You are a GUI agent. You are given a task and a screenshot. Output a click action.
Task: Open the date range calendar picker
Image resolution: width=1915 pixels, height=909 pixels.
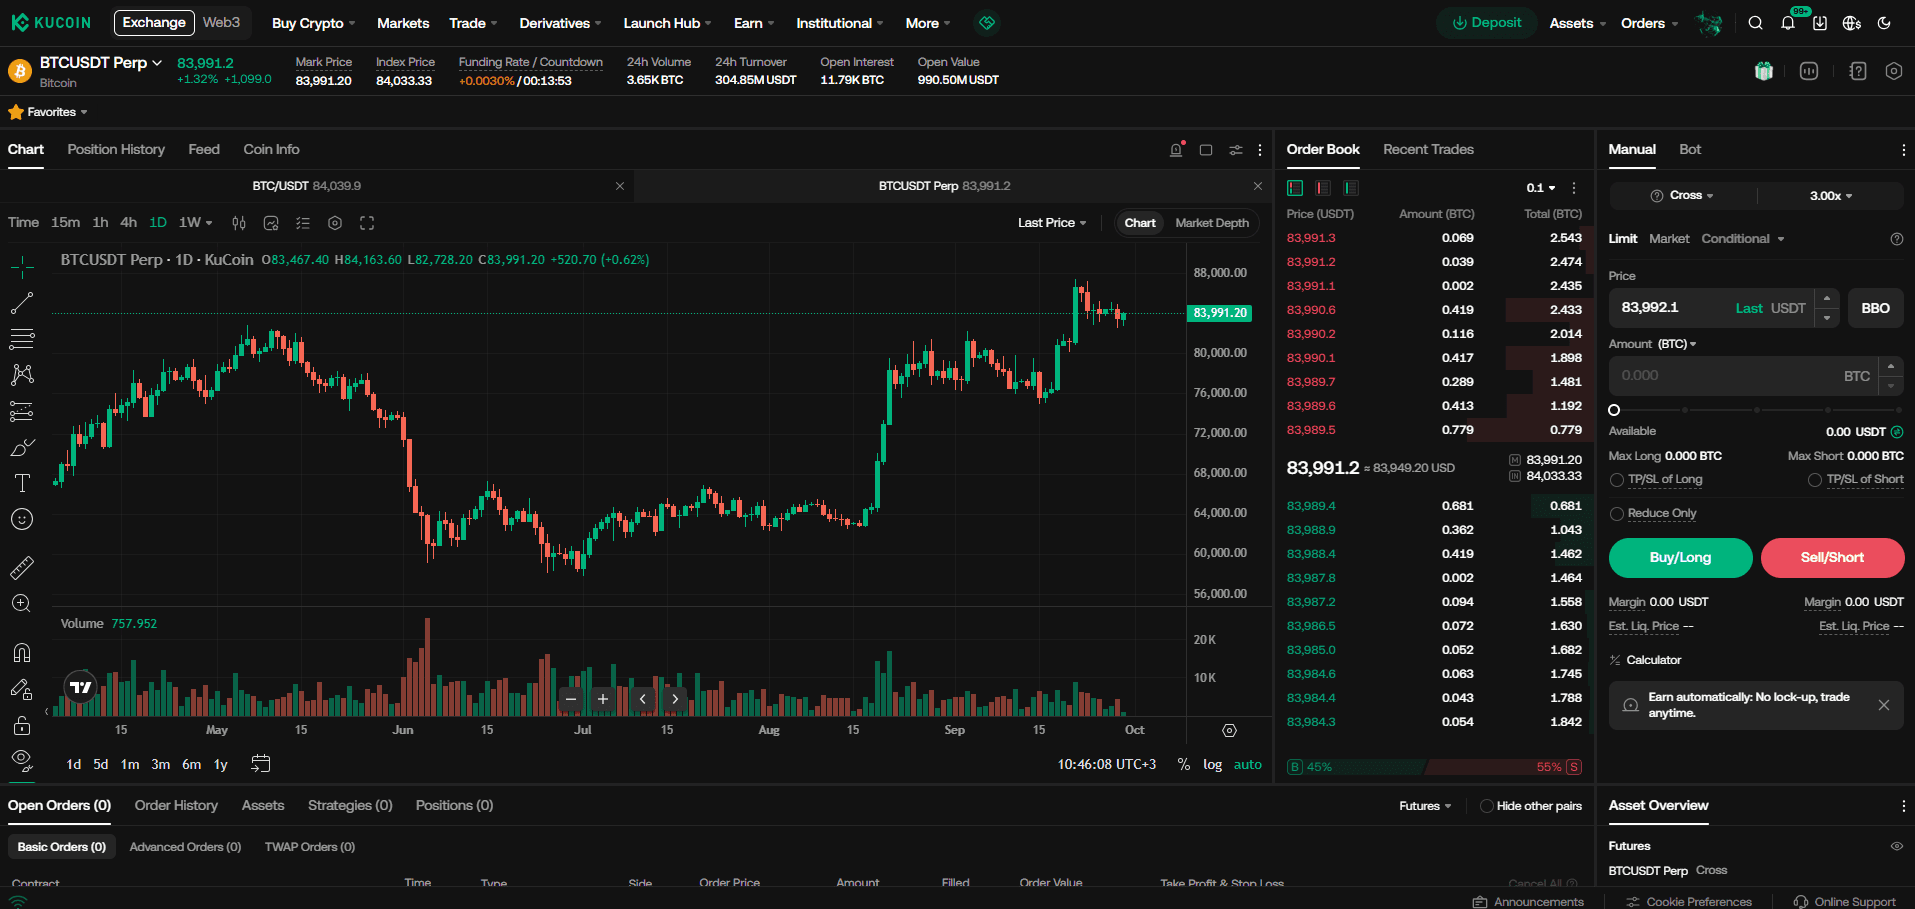point(260,764)
